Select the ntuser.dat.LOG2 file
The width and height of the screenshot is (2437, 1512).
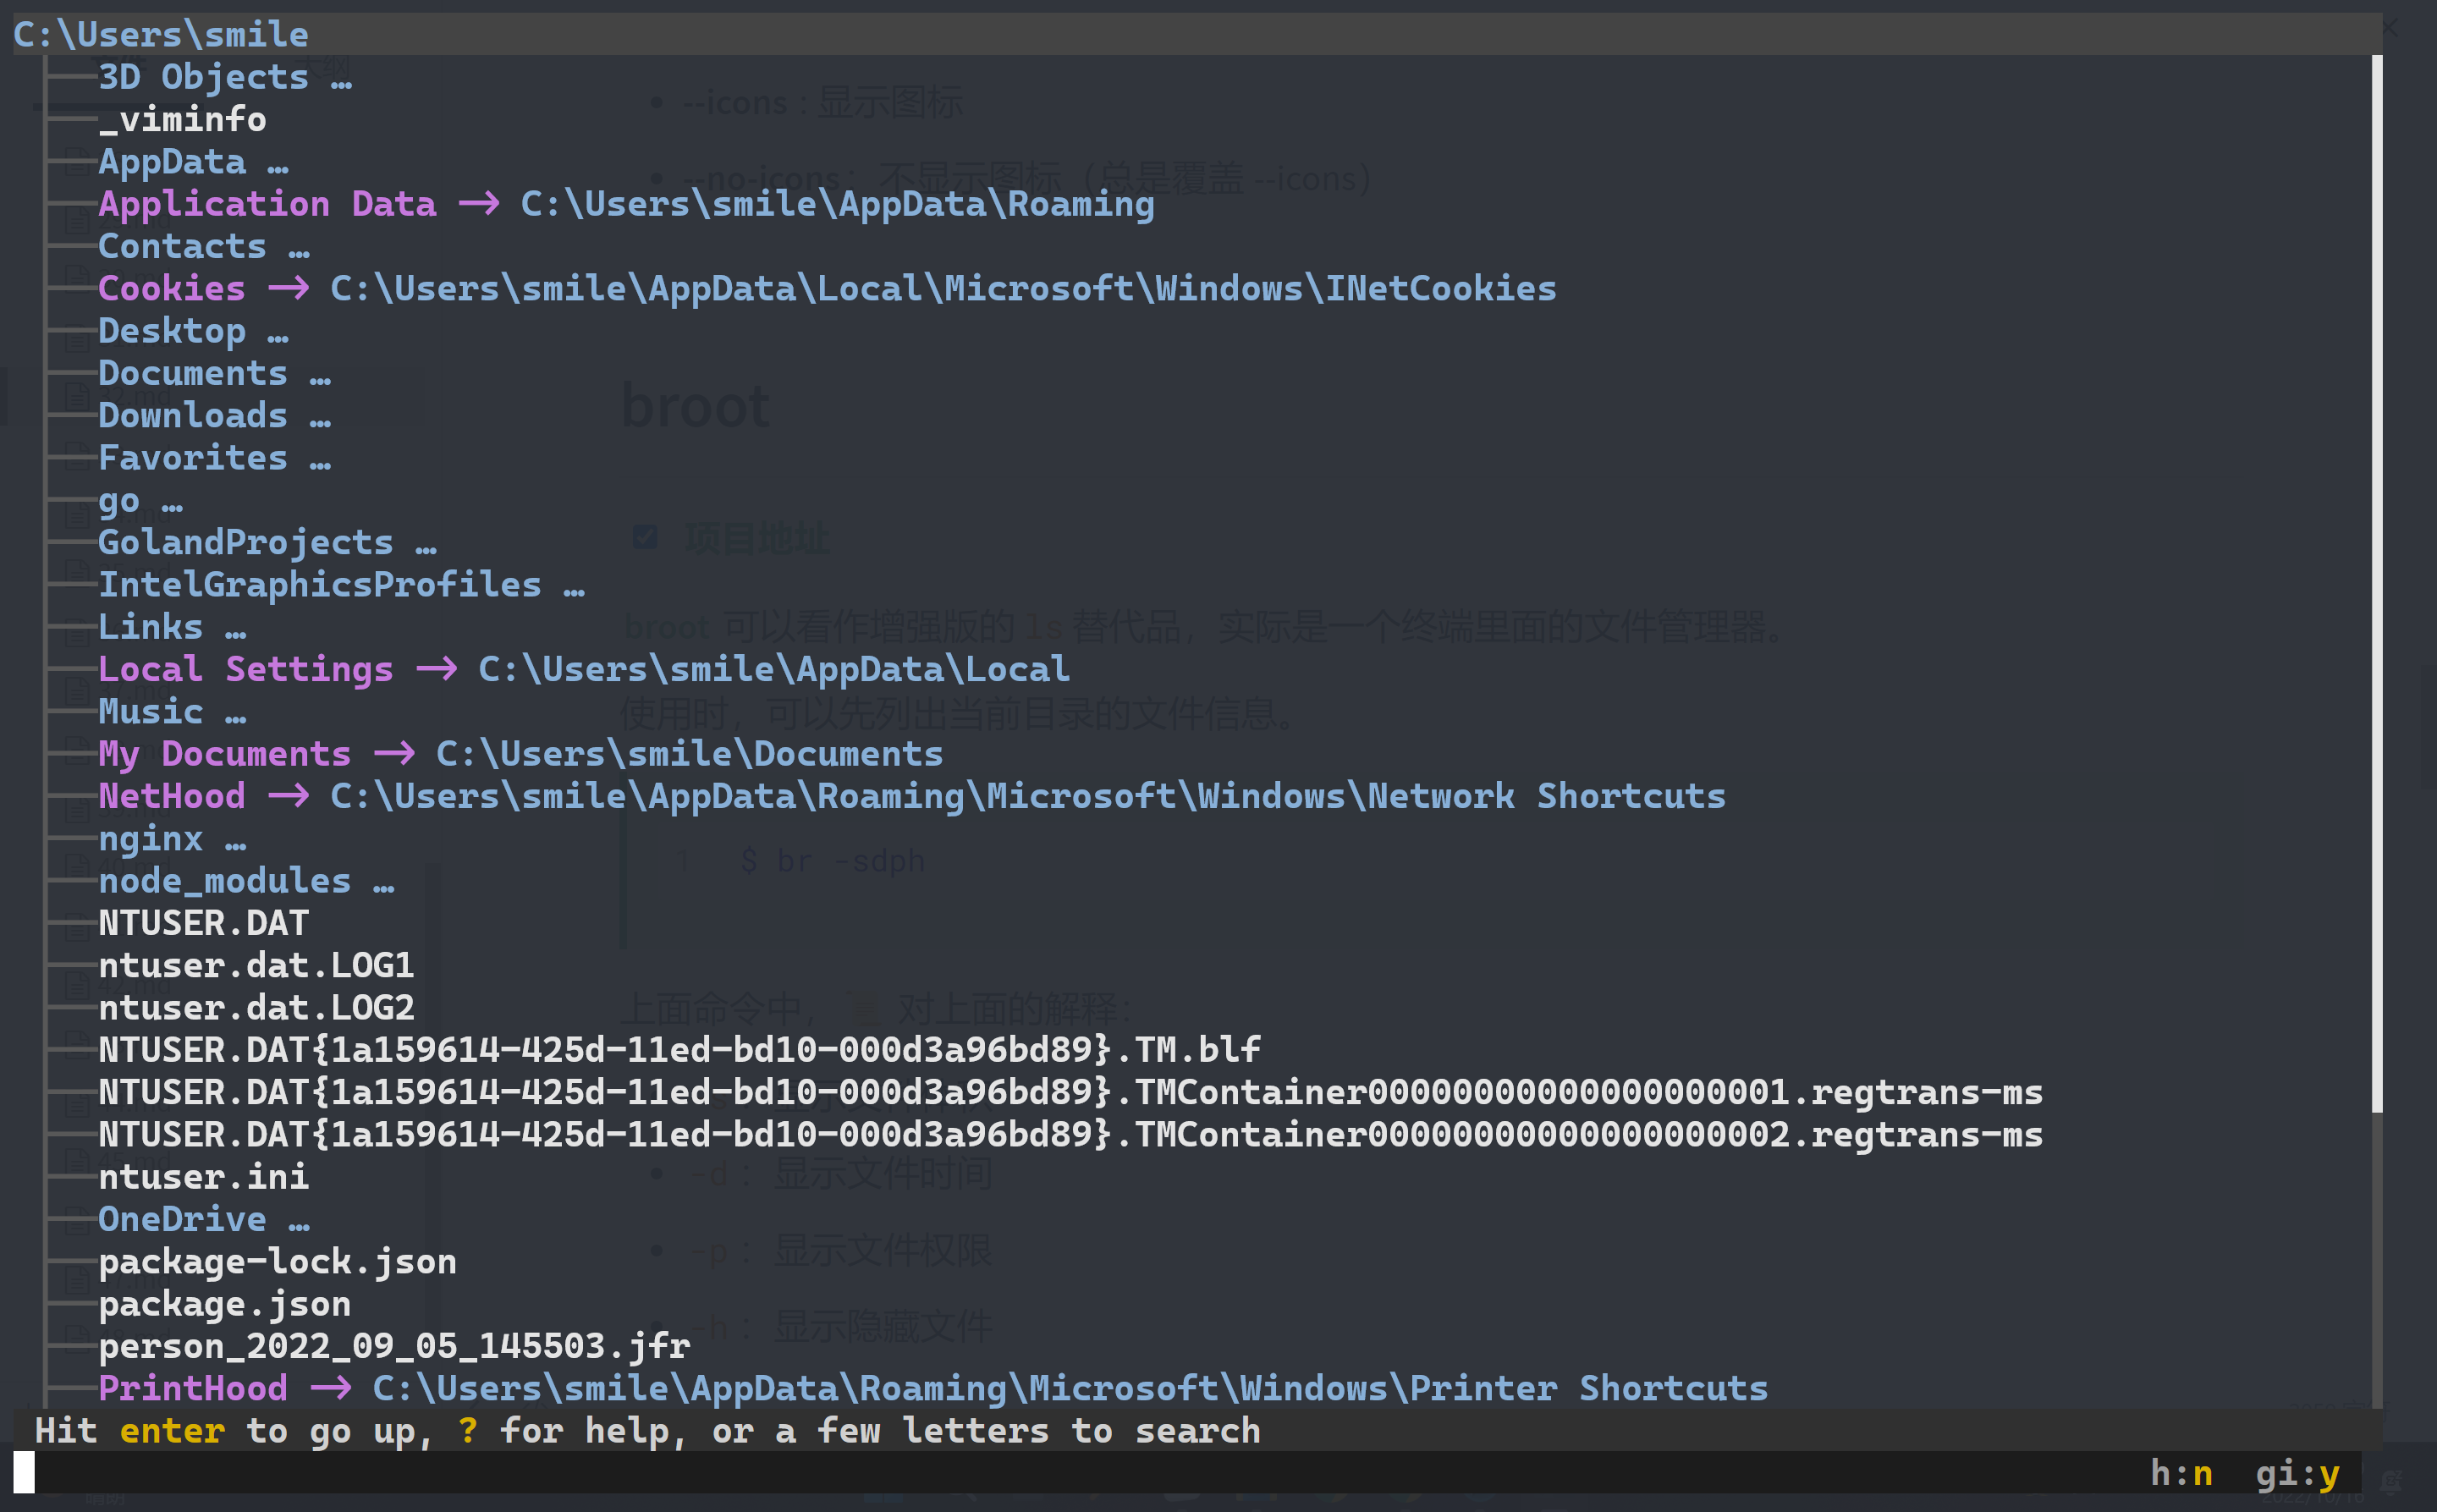(x=256, y=1008)
